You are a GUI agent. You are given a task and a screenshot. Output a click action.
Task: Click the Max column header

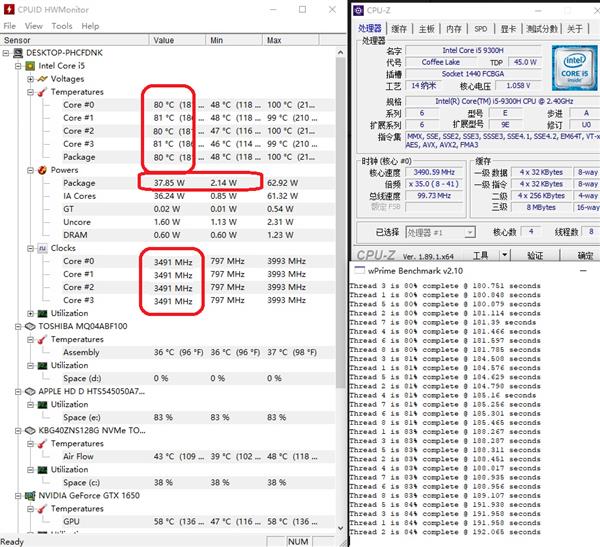[x=291, y=40]
